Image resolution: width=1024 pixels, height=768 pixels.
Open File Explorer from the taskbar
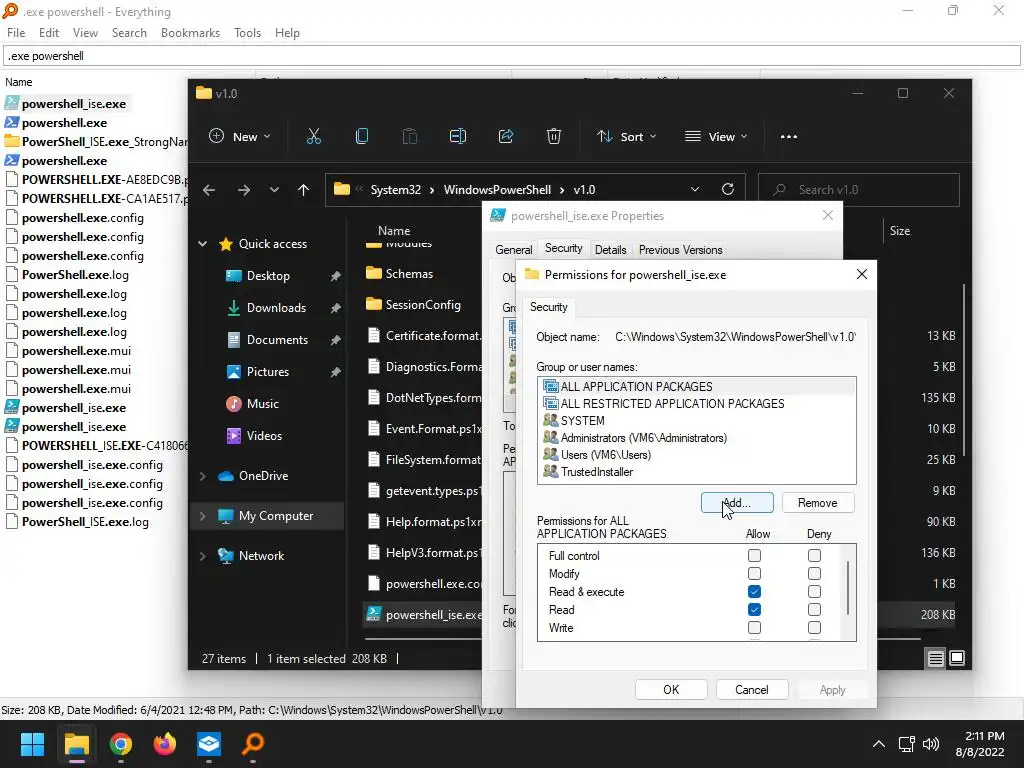coord(76,744)
